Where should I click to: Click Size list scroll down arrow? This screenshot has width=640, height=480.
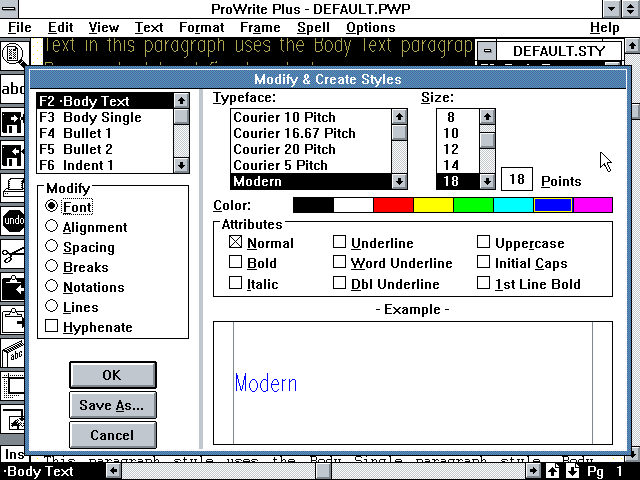pos(487,181)
